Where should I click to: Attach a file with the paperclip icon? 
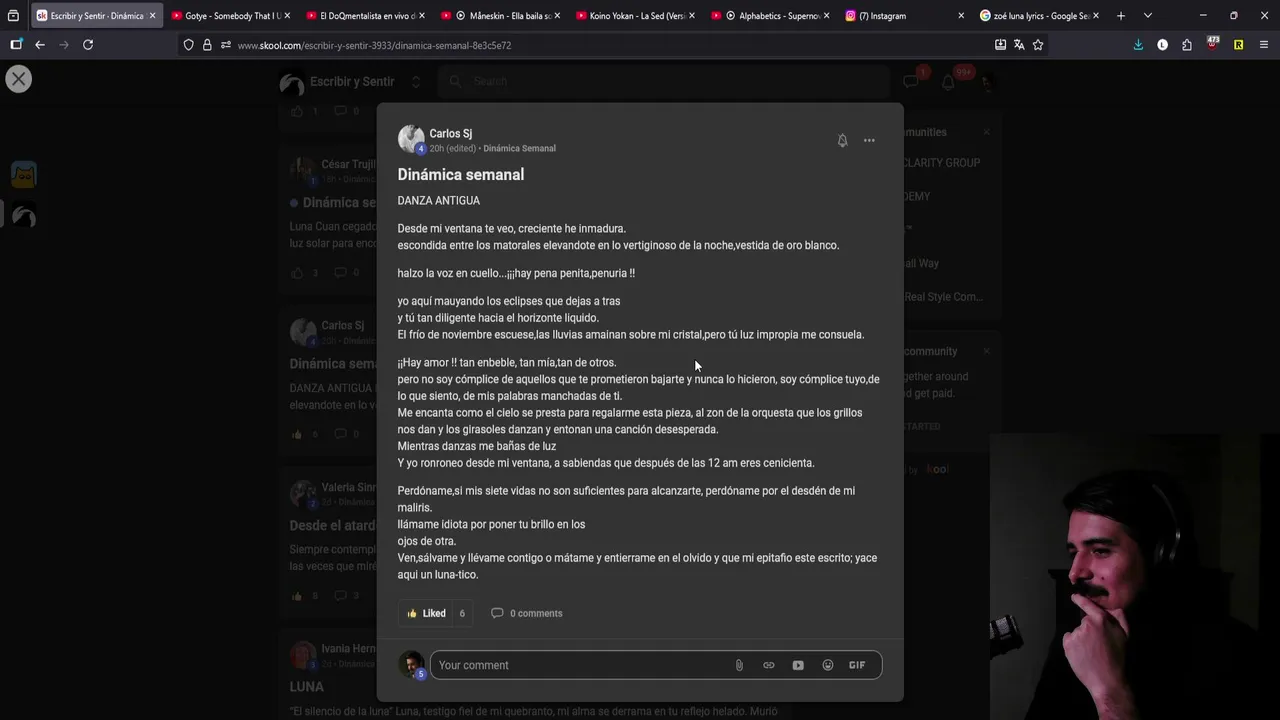(x=739, y=665)
